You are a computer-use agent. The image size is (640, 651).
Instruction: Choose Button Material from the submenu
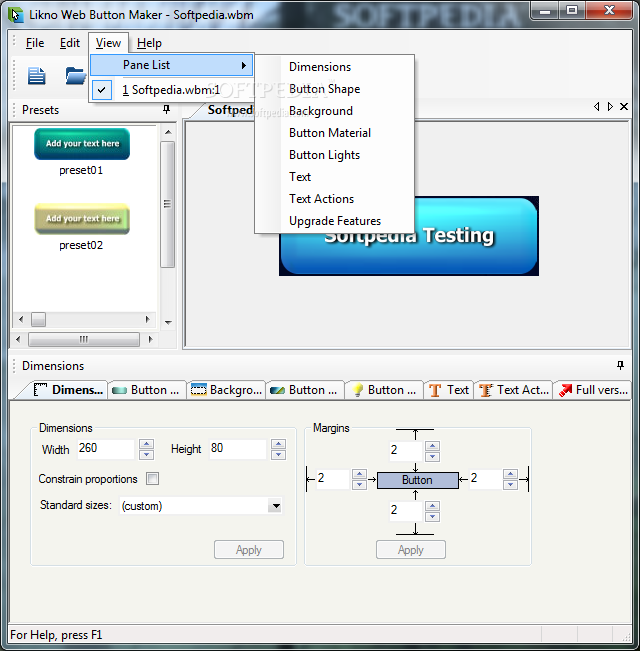pyautogui.click(x=330, y=133)
